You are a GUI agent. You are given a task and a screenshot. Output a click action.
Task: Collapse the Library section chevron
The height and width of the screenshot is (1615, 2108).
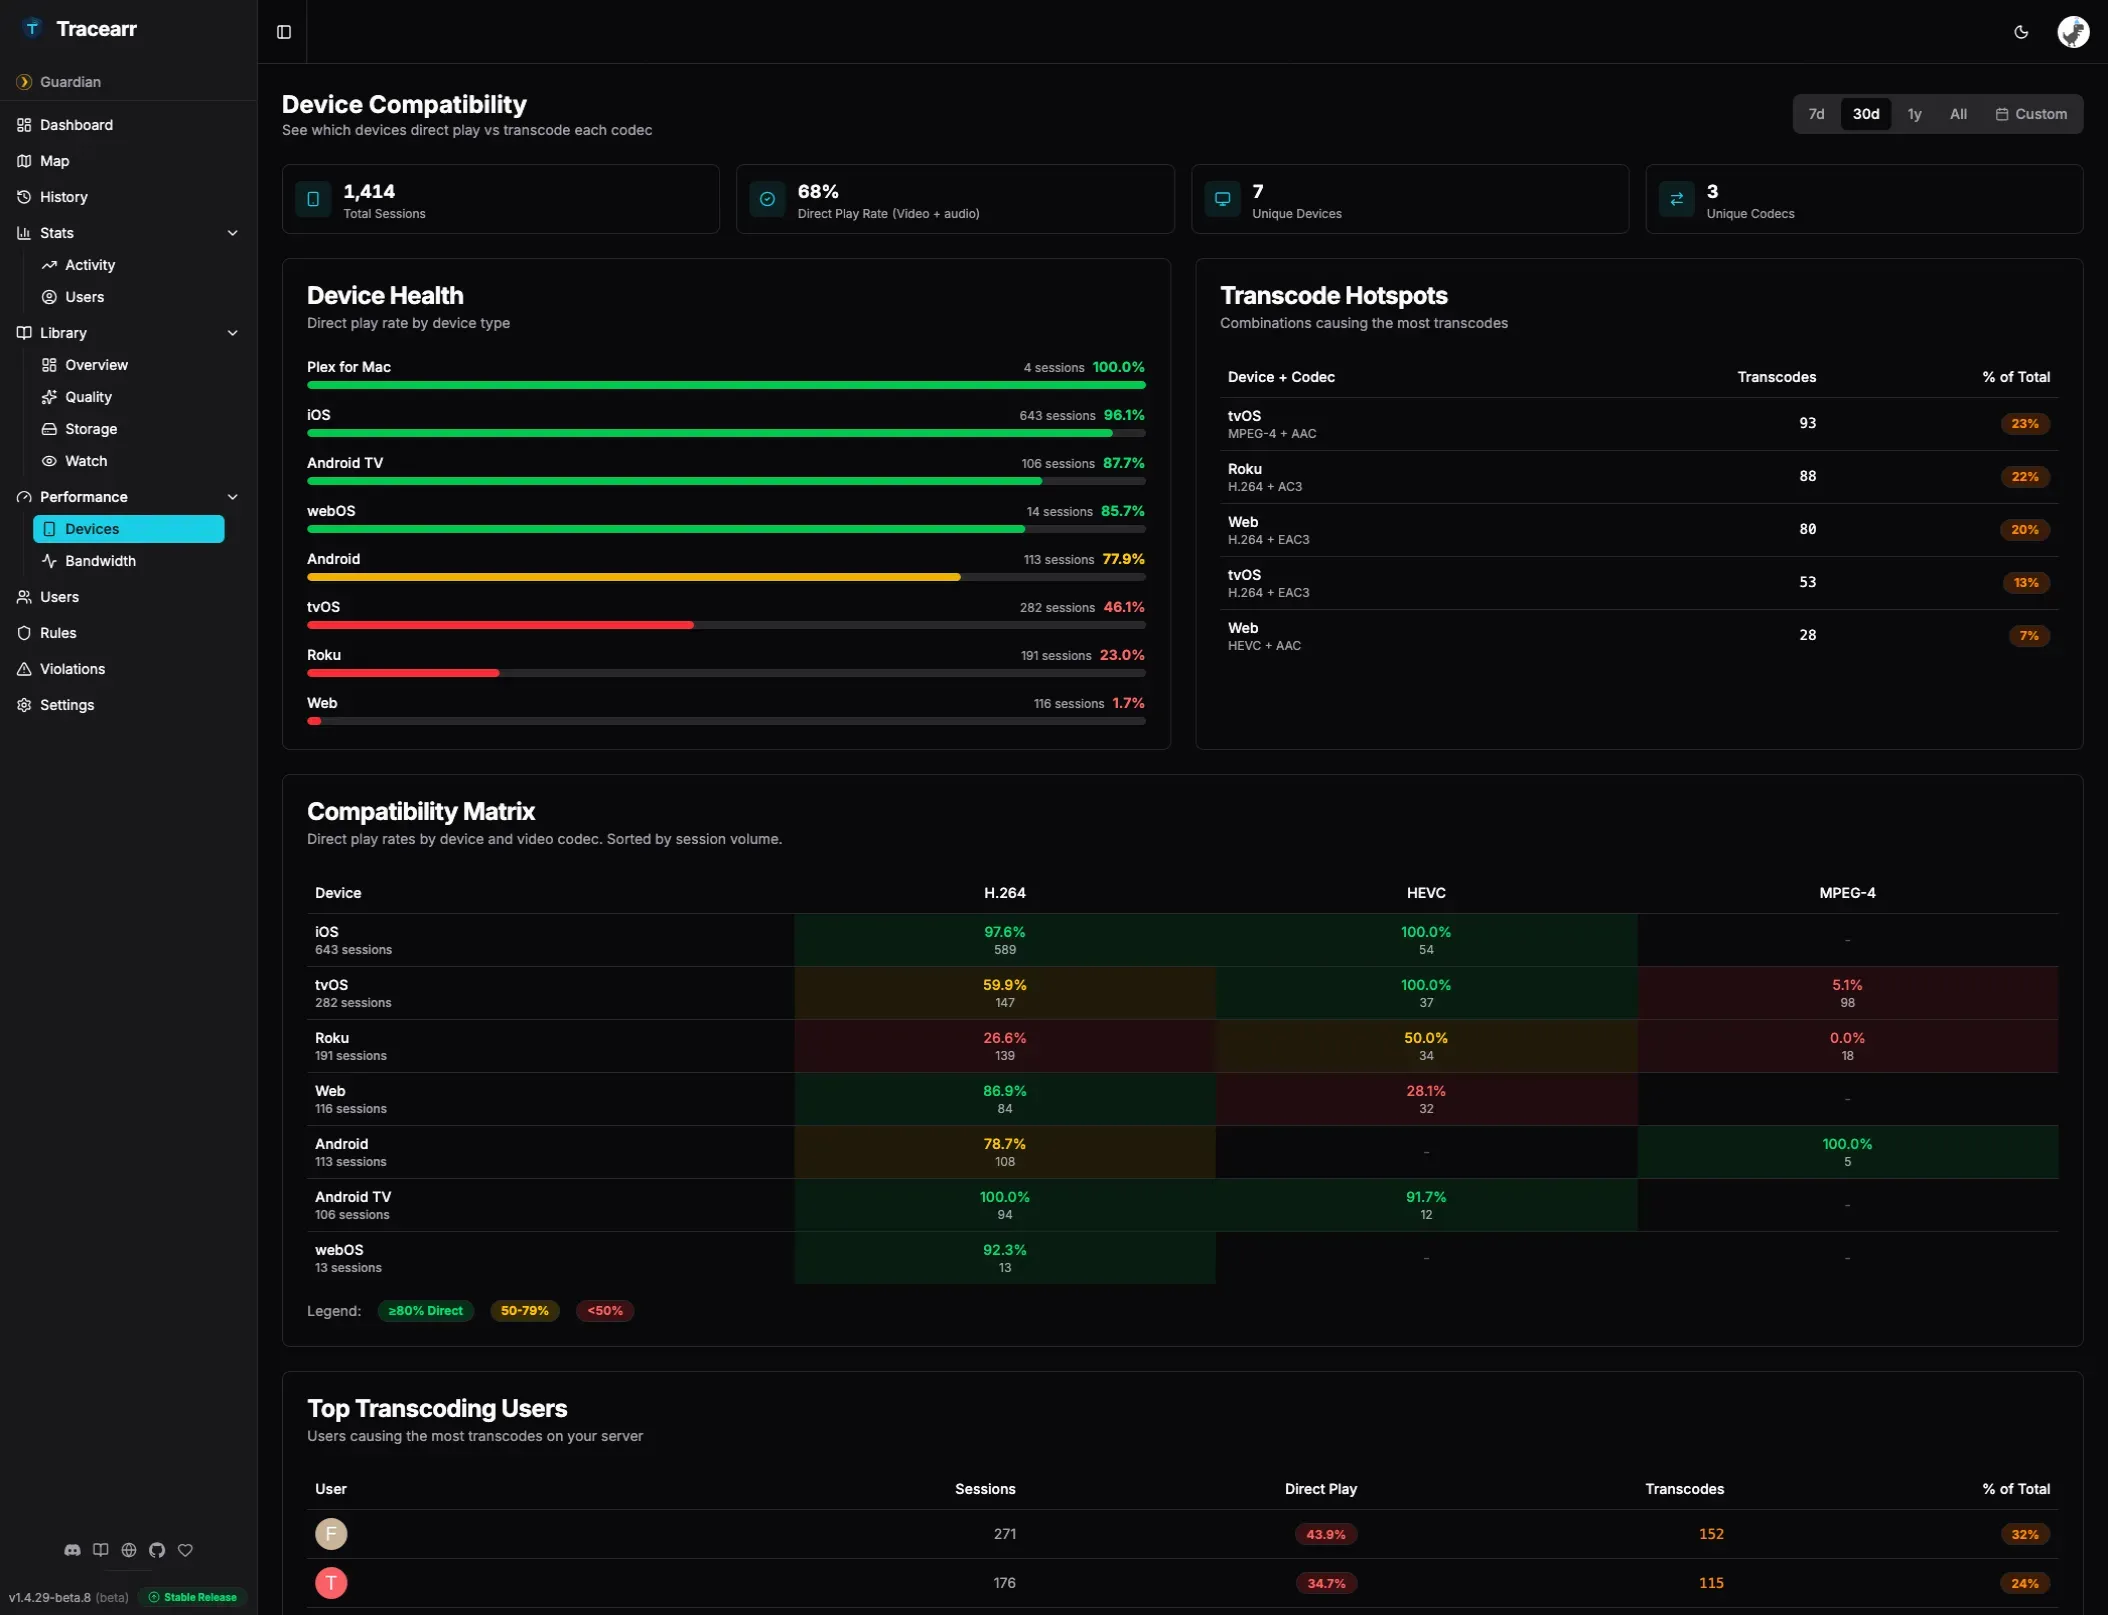pyautogui.click(x=233, y=333)
